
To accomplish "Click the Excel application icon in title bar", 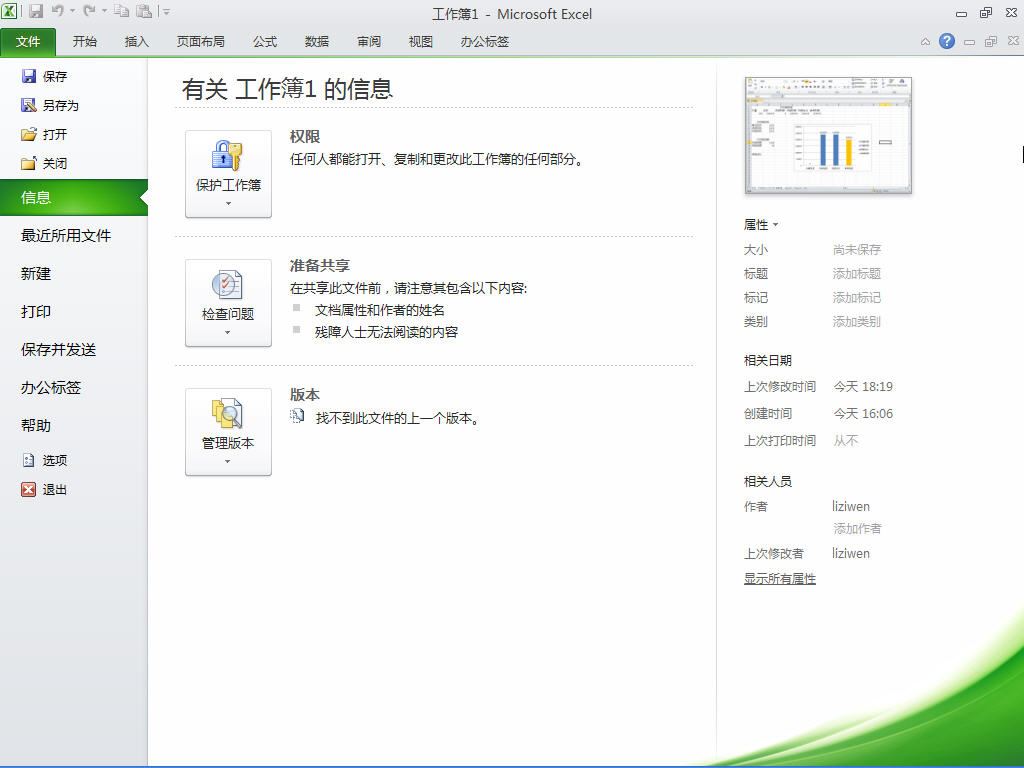I will pyautogui.click(x=9, y=10).
